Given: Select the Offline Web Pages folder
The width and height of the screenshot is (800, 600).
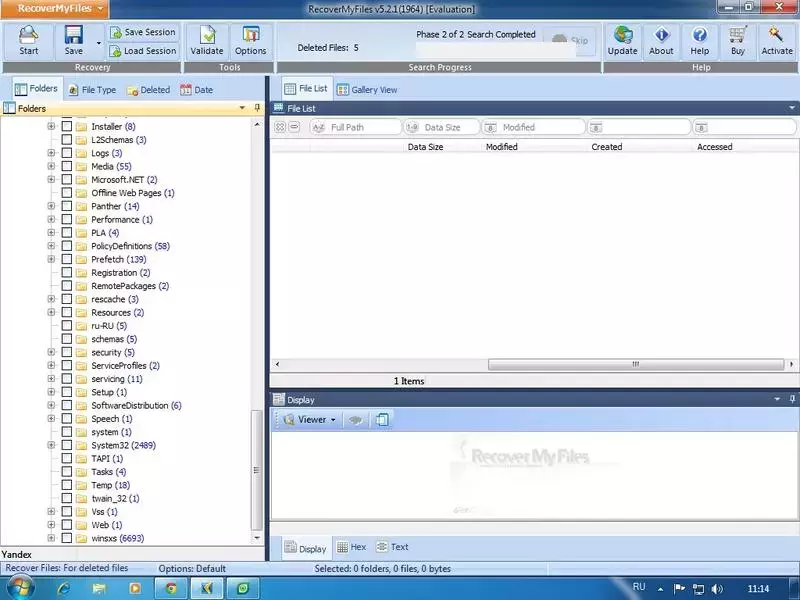Looking at the screenshot, I should click(x=133, y=193).
